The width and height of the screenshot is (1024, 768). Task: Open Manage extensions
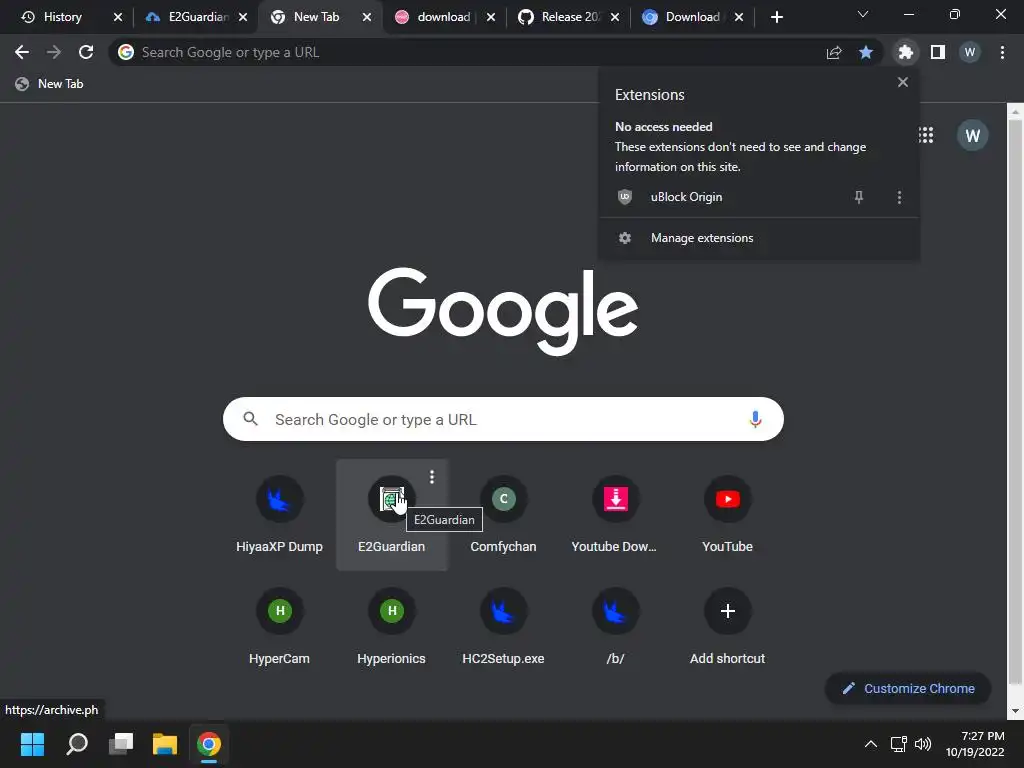758,238
